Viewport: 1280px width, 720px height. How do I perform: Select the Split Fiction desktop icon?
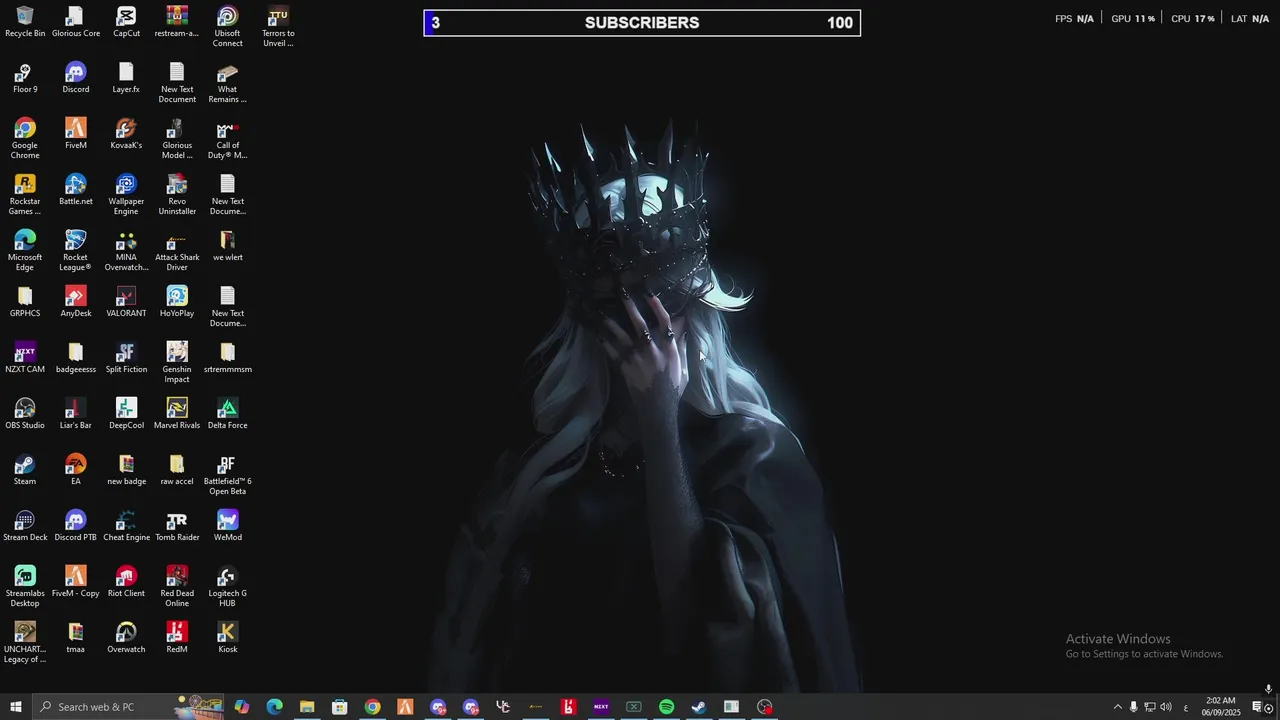(126, 358)
